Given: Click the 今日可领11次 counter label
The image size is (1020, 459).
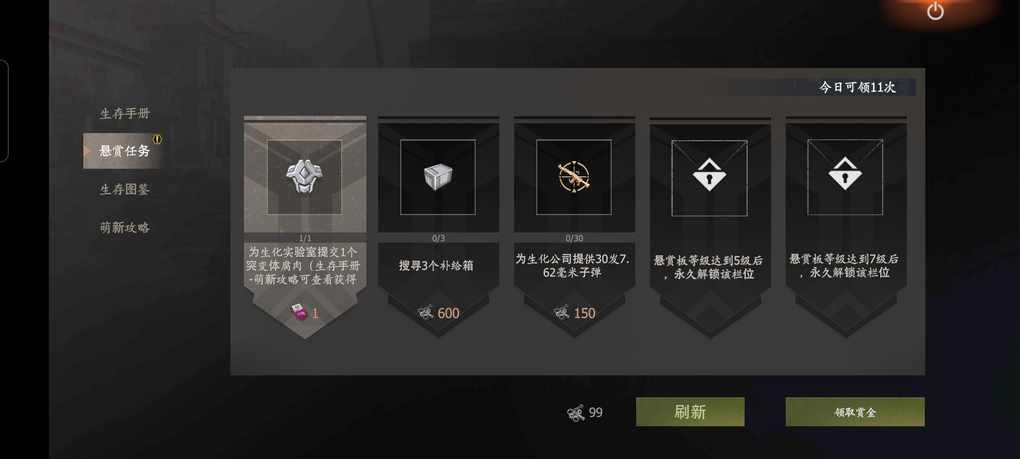Looking at the screenshot, I should coord(857,88).
